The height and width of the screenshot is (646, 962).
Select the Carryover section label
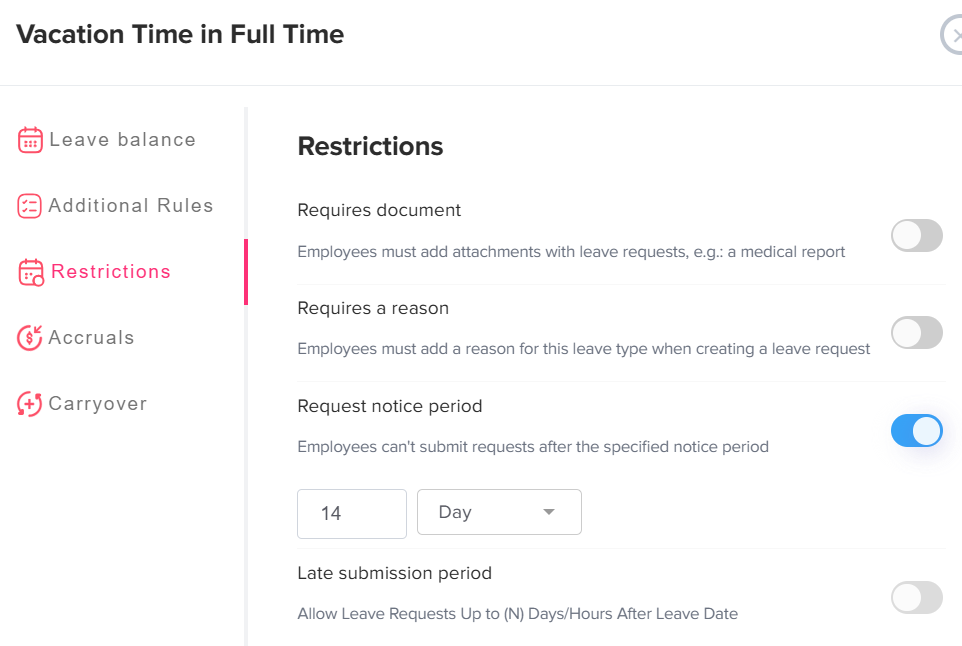[x=98, y=404]
